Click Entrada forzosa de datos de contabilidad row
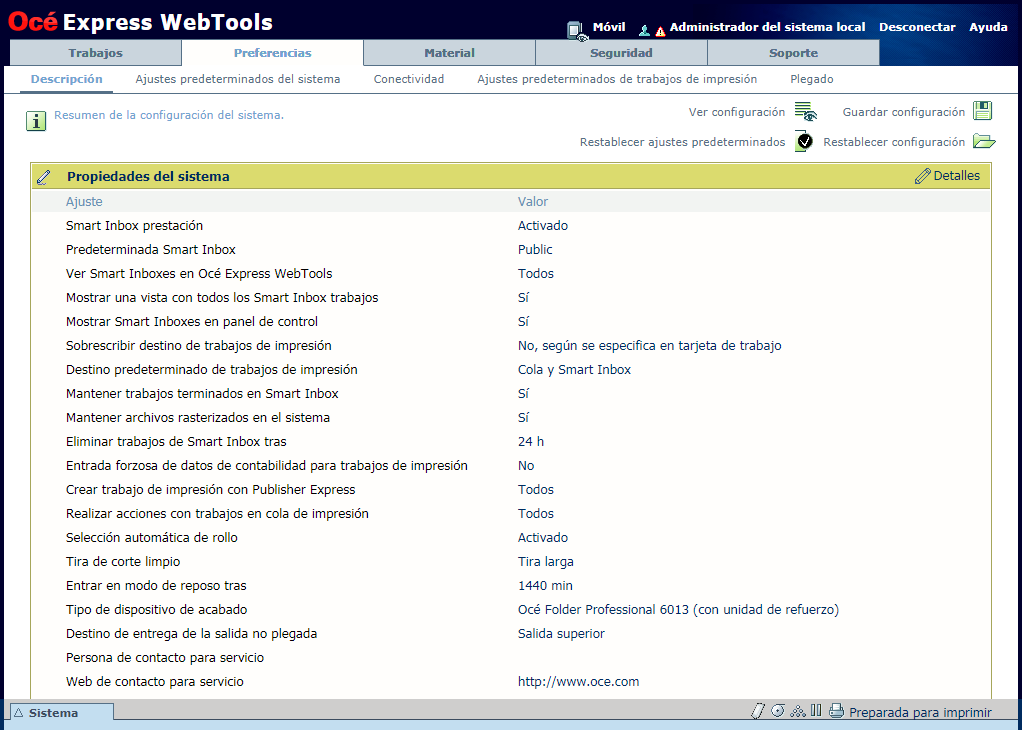The image size is (1022, 730). (x=267, y=465)
